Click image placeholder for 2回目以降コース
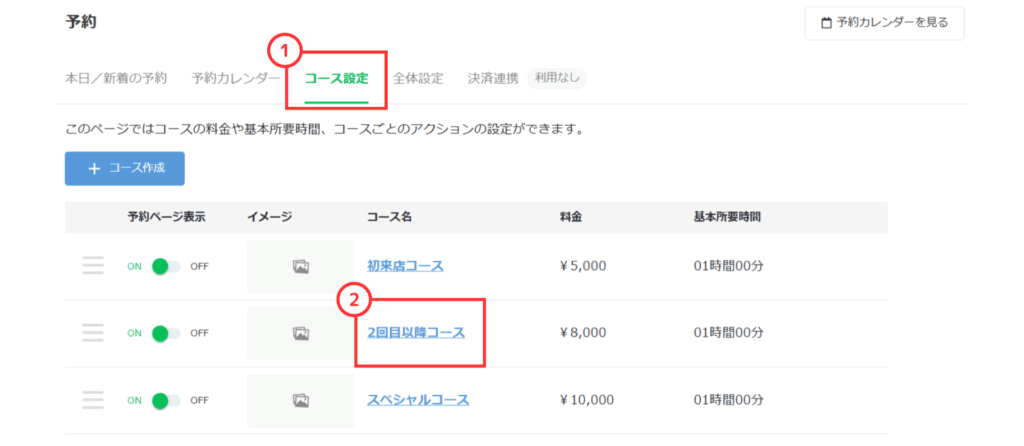 pyautogui.click(x=300, y=333)
